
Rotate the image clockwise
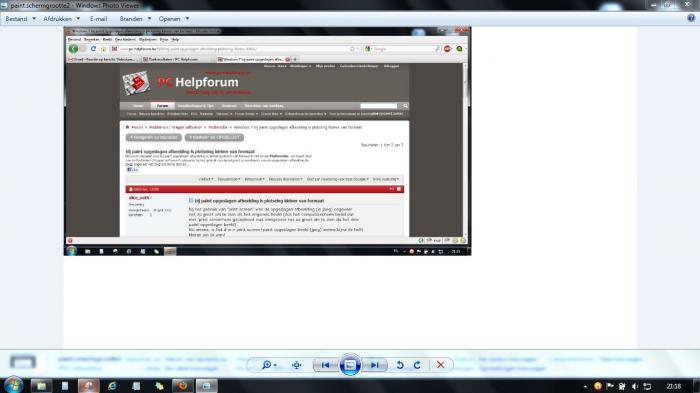[x=417, y=365]
